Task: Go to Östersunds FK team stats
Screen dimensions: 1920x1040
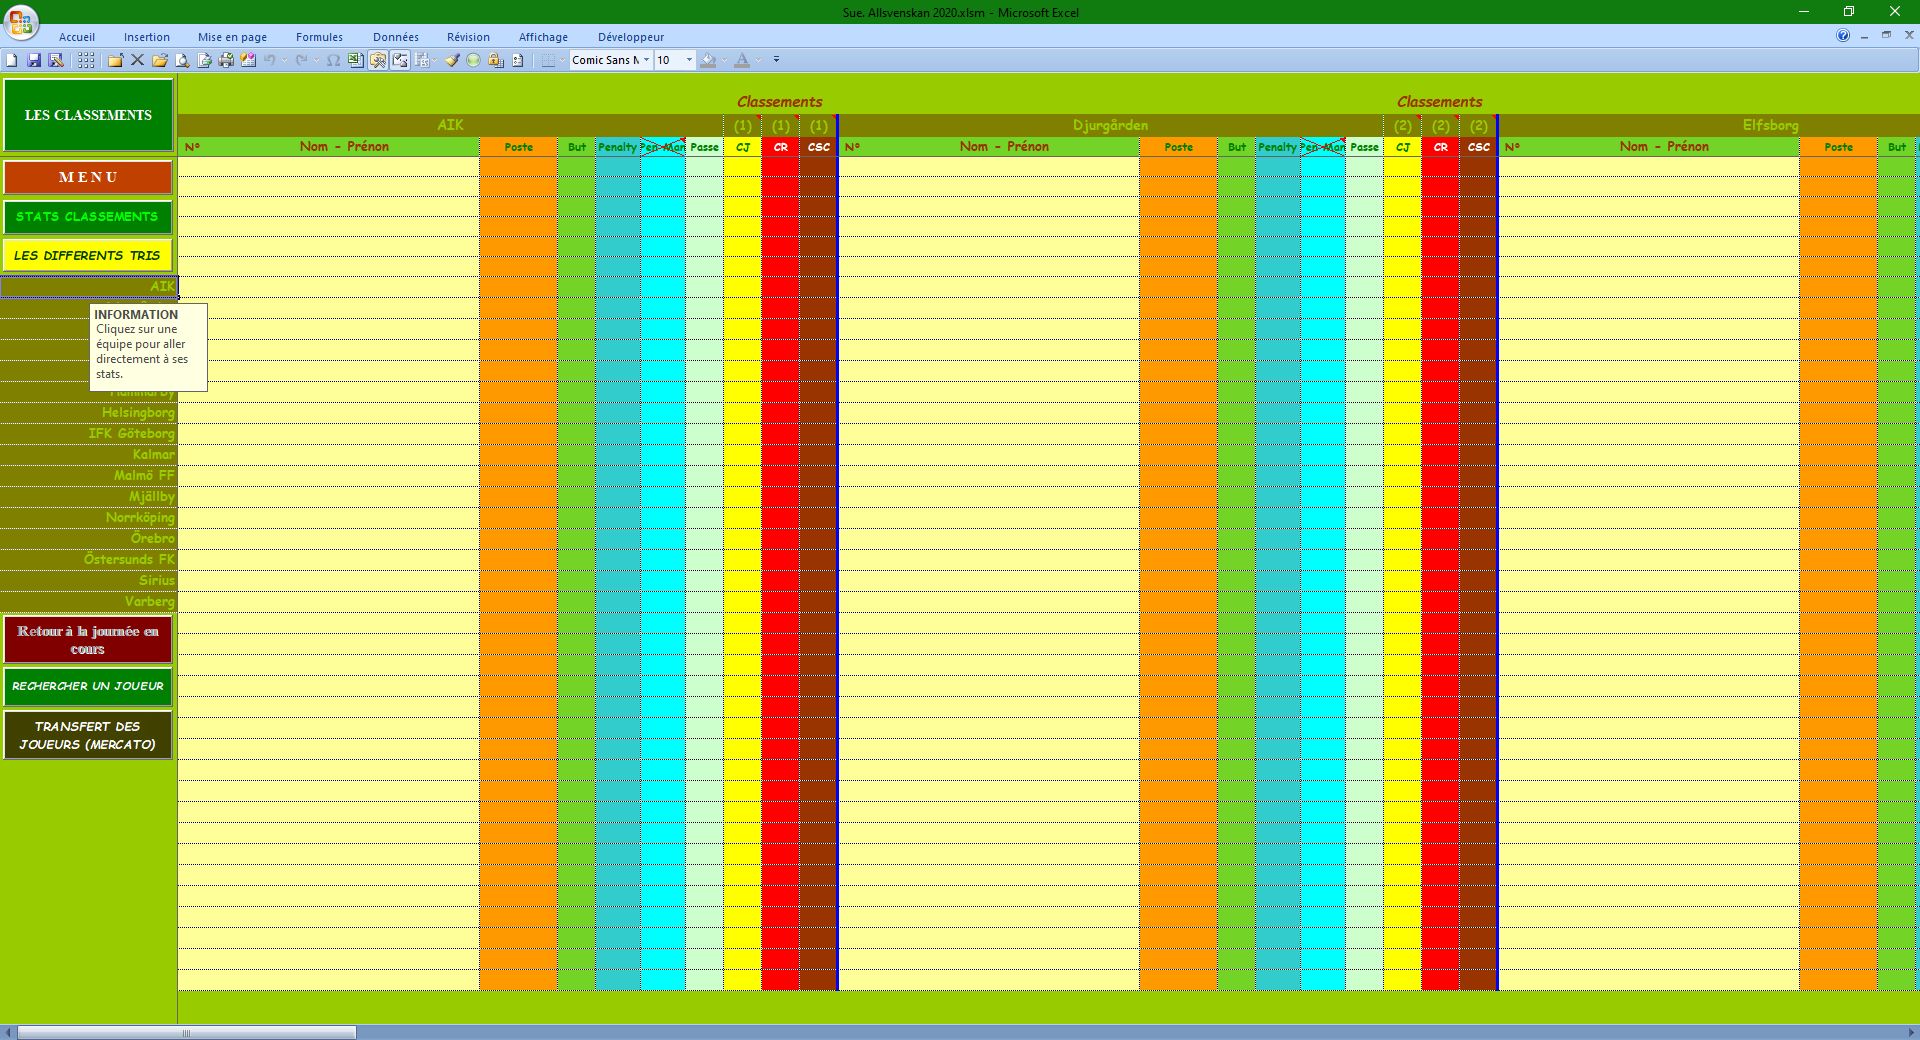Action: pos(89,559)
